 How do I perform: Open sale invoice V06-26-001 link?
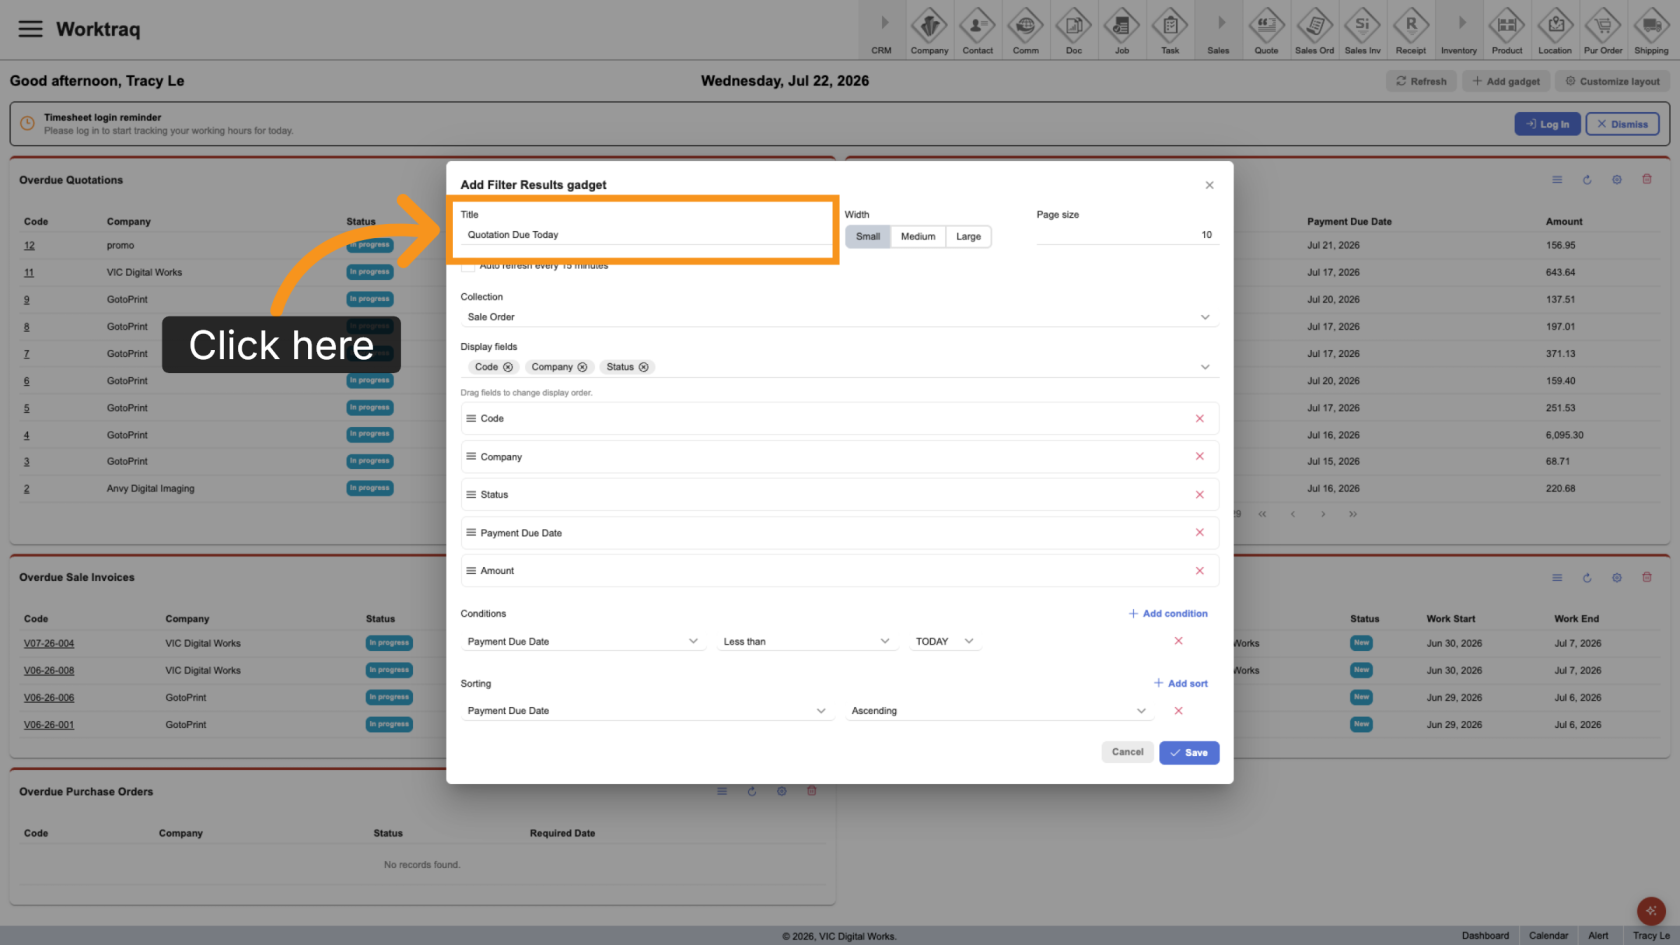pyautogui.click(x=49, y=725)
